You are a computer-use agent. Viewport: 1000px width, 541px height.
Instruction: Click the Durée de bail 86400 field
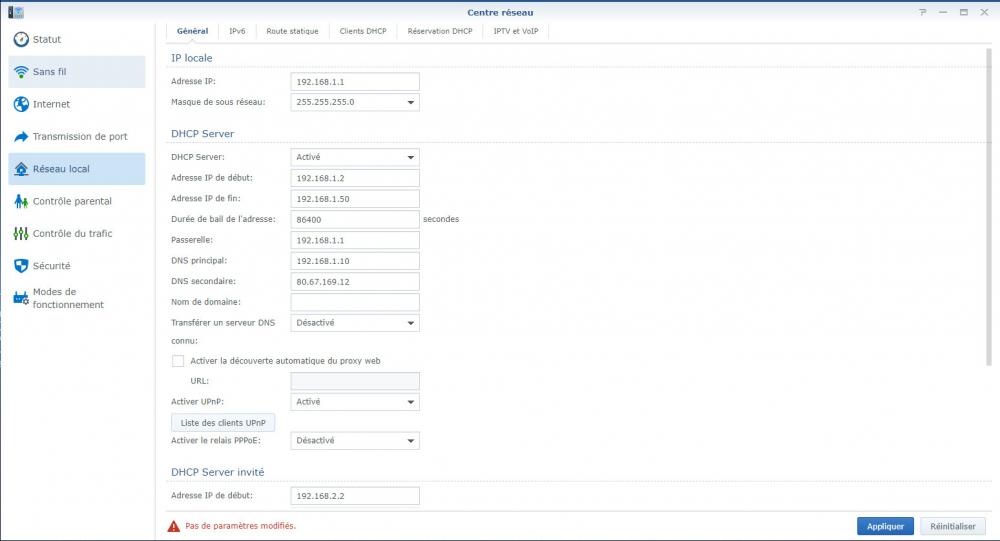(x=355, y=219)
